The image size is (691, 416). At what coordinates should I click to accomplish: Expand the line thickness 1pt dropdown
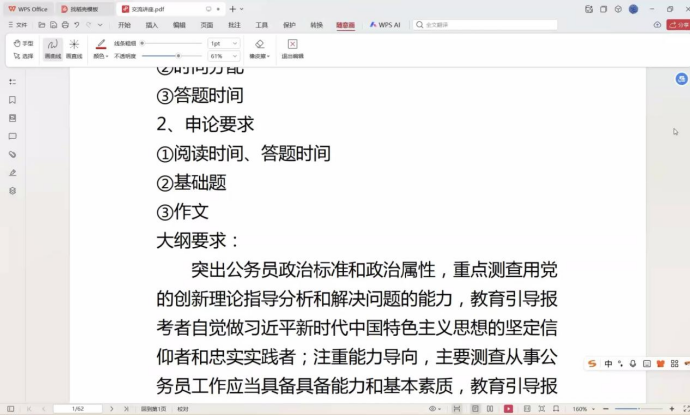[224, 43]
